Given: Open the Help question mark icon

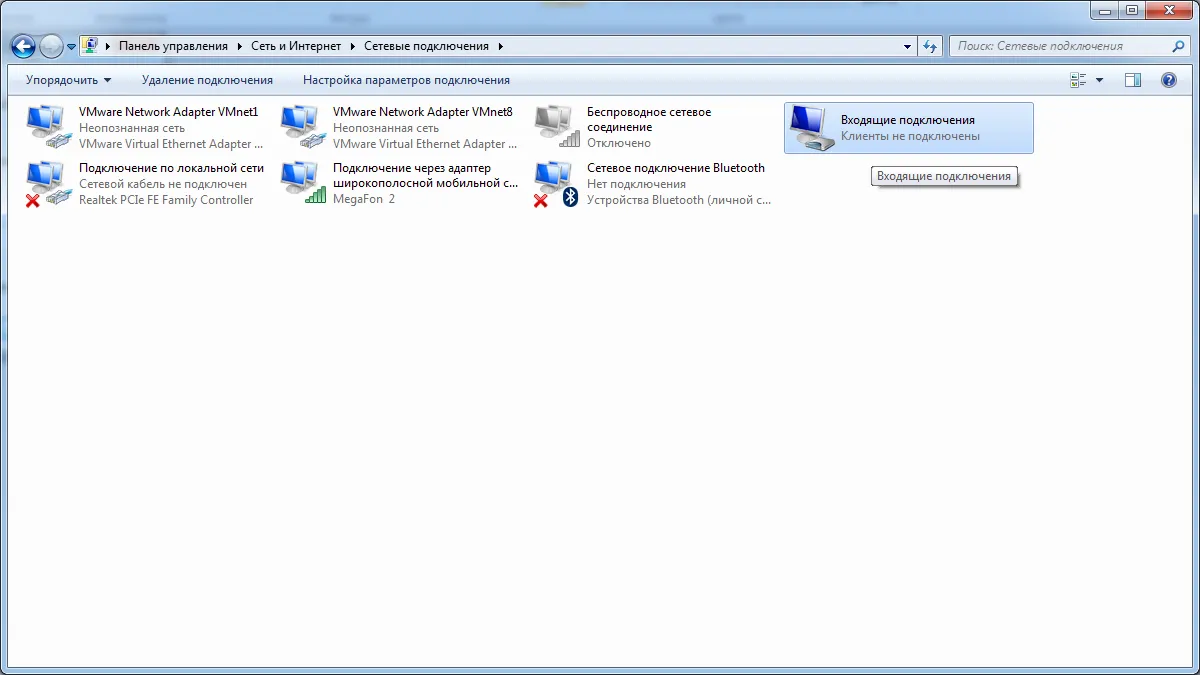Looking at the screenshot, I should (1168, 80).
